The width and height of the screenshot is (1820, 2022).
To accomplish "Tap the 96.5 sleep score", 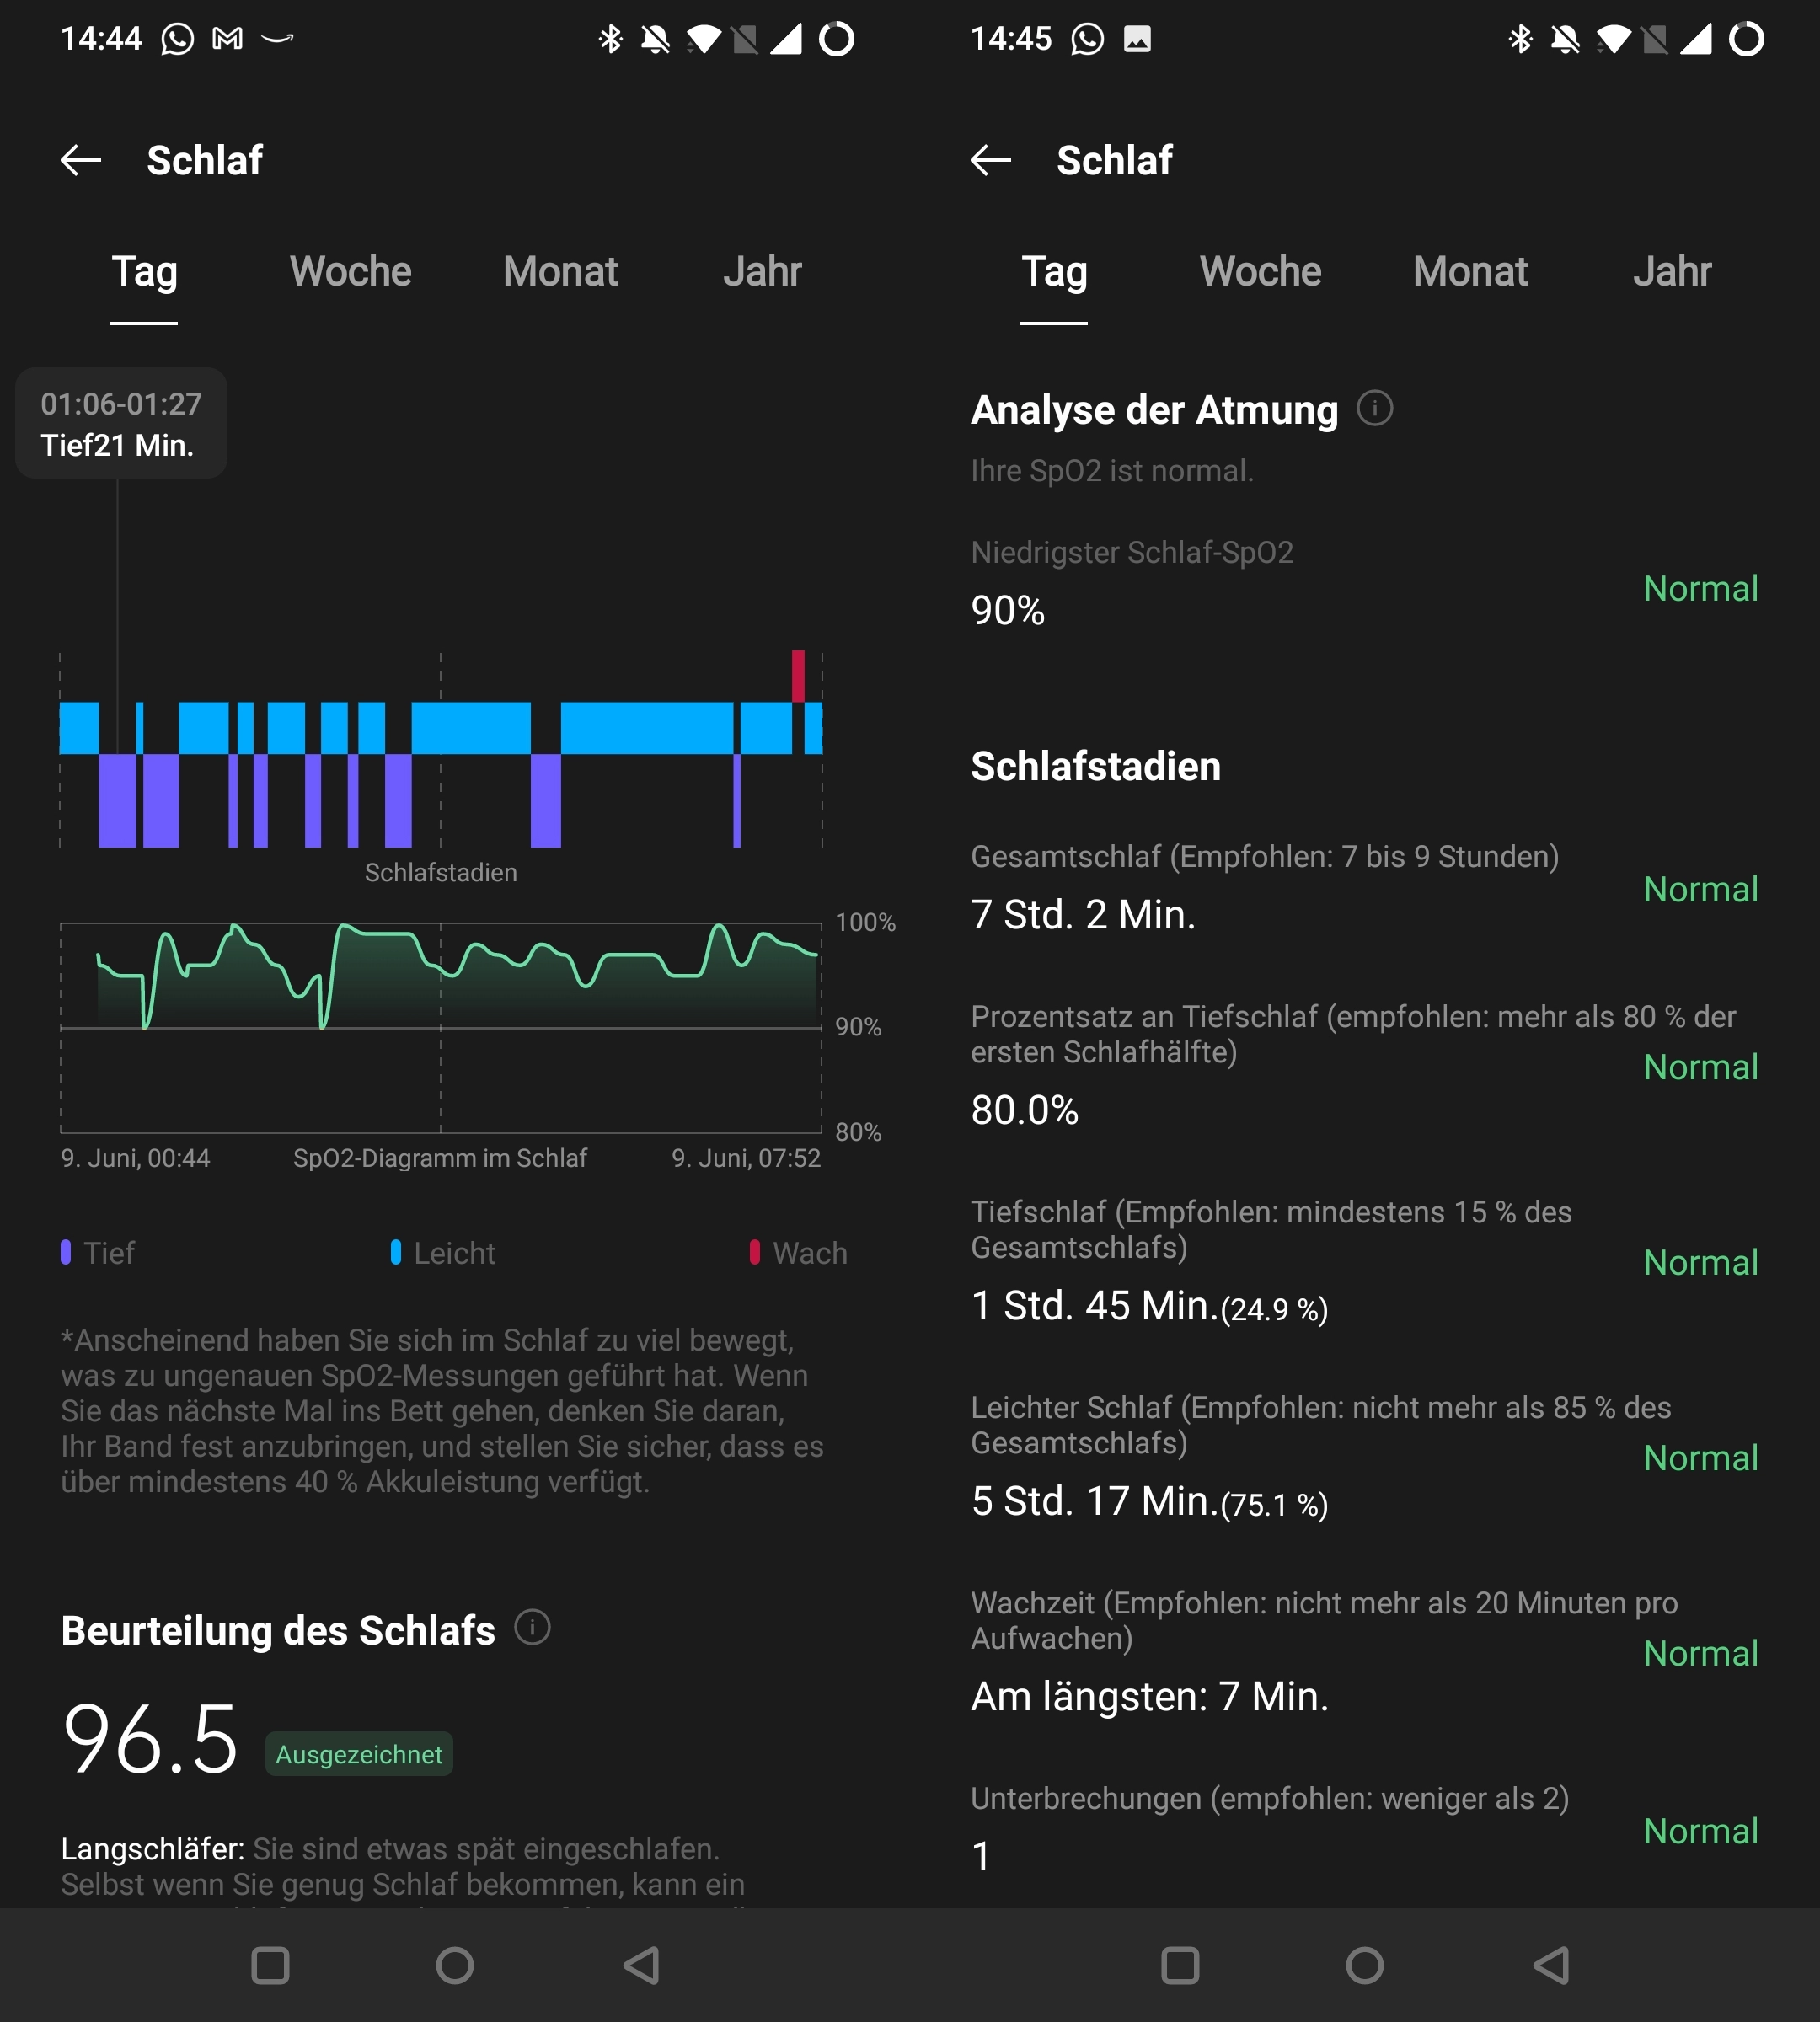I will (x=150, y=1740).
